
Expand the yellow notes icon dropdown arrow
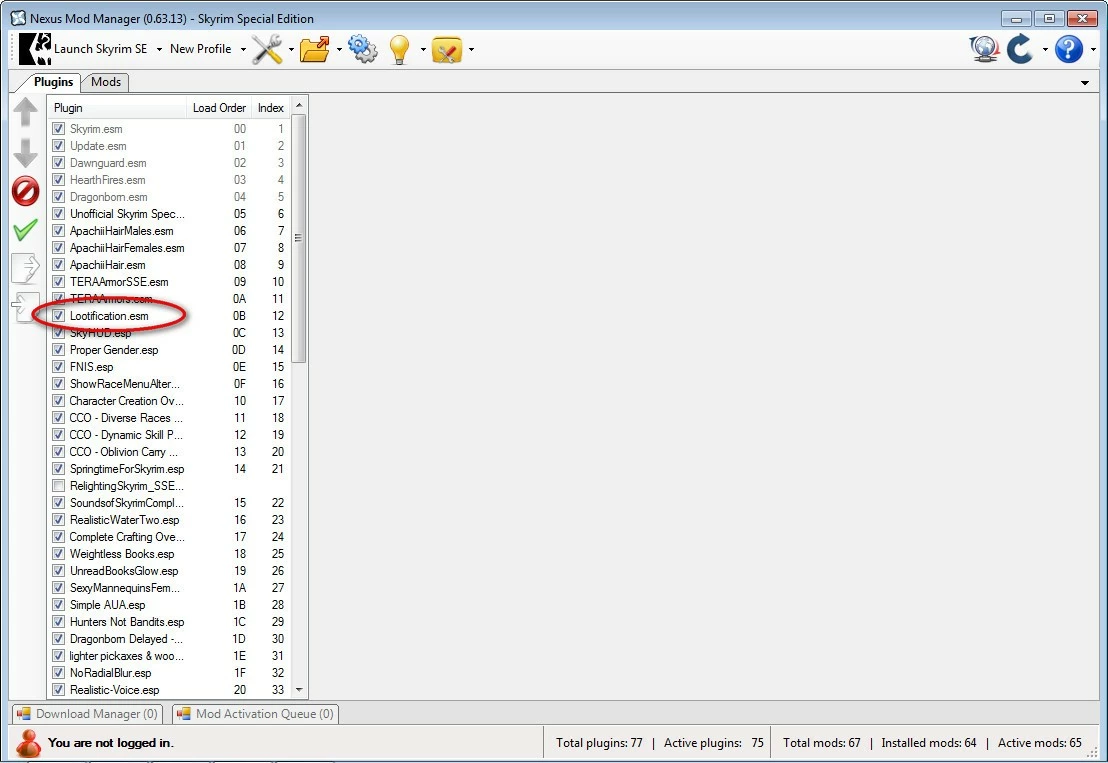[x=471, y=49]
